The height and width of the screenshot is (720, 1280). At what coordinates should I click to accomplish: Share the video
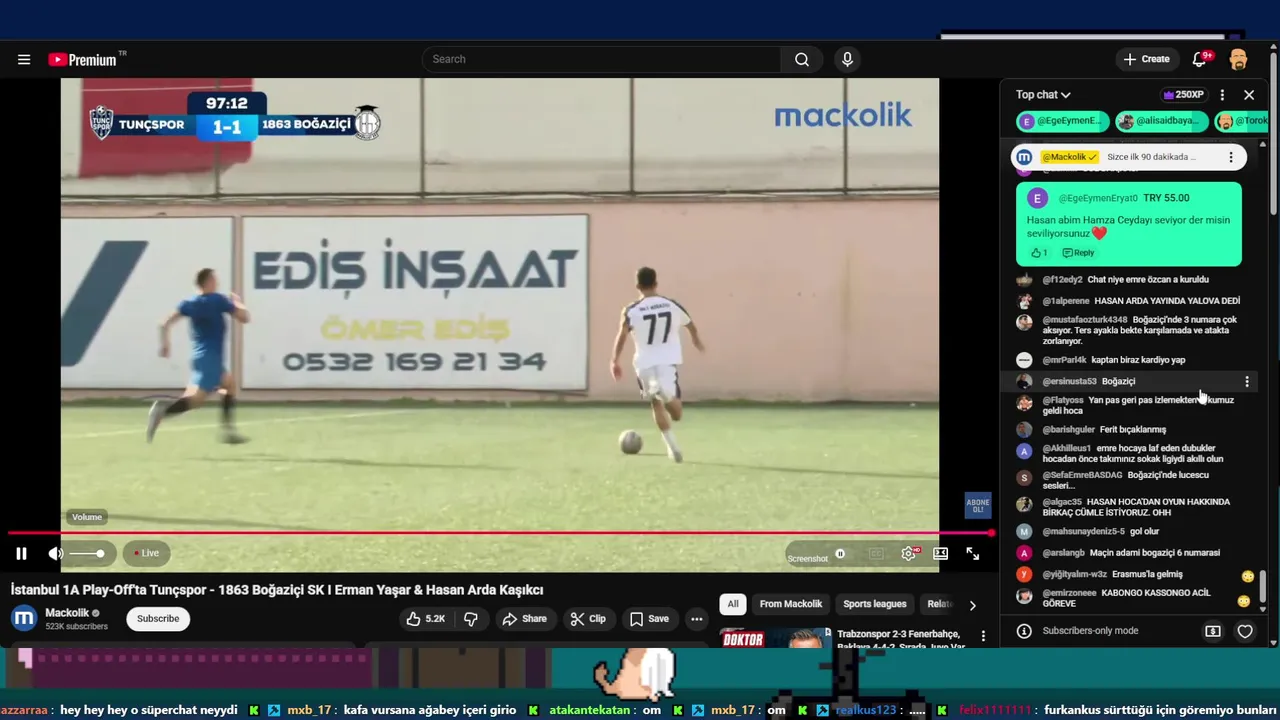click(524, 619)
